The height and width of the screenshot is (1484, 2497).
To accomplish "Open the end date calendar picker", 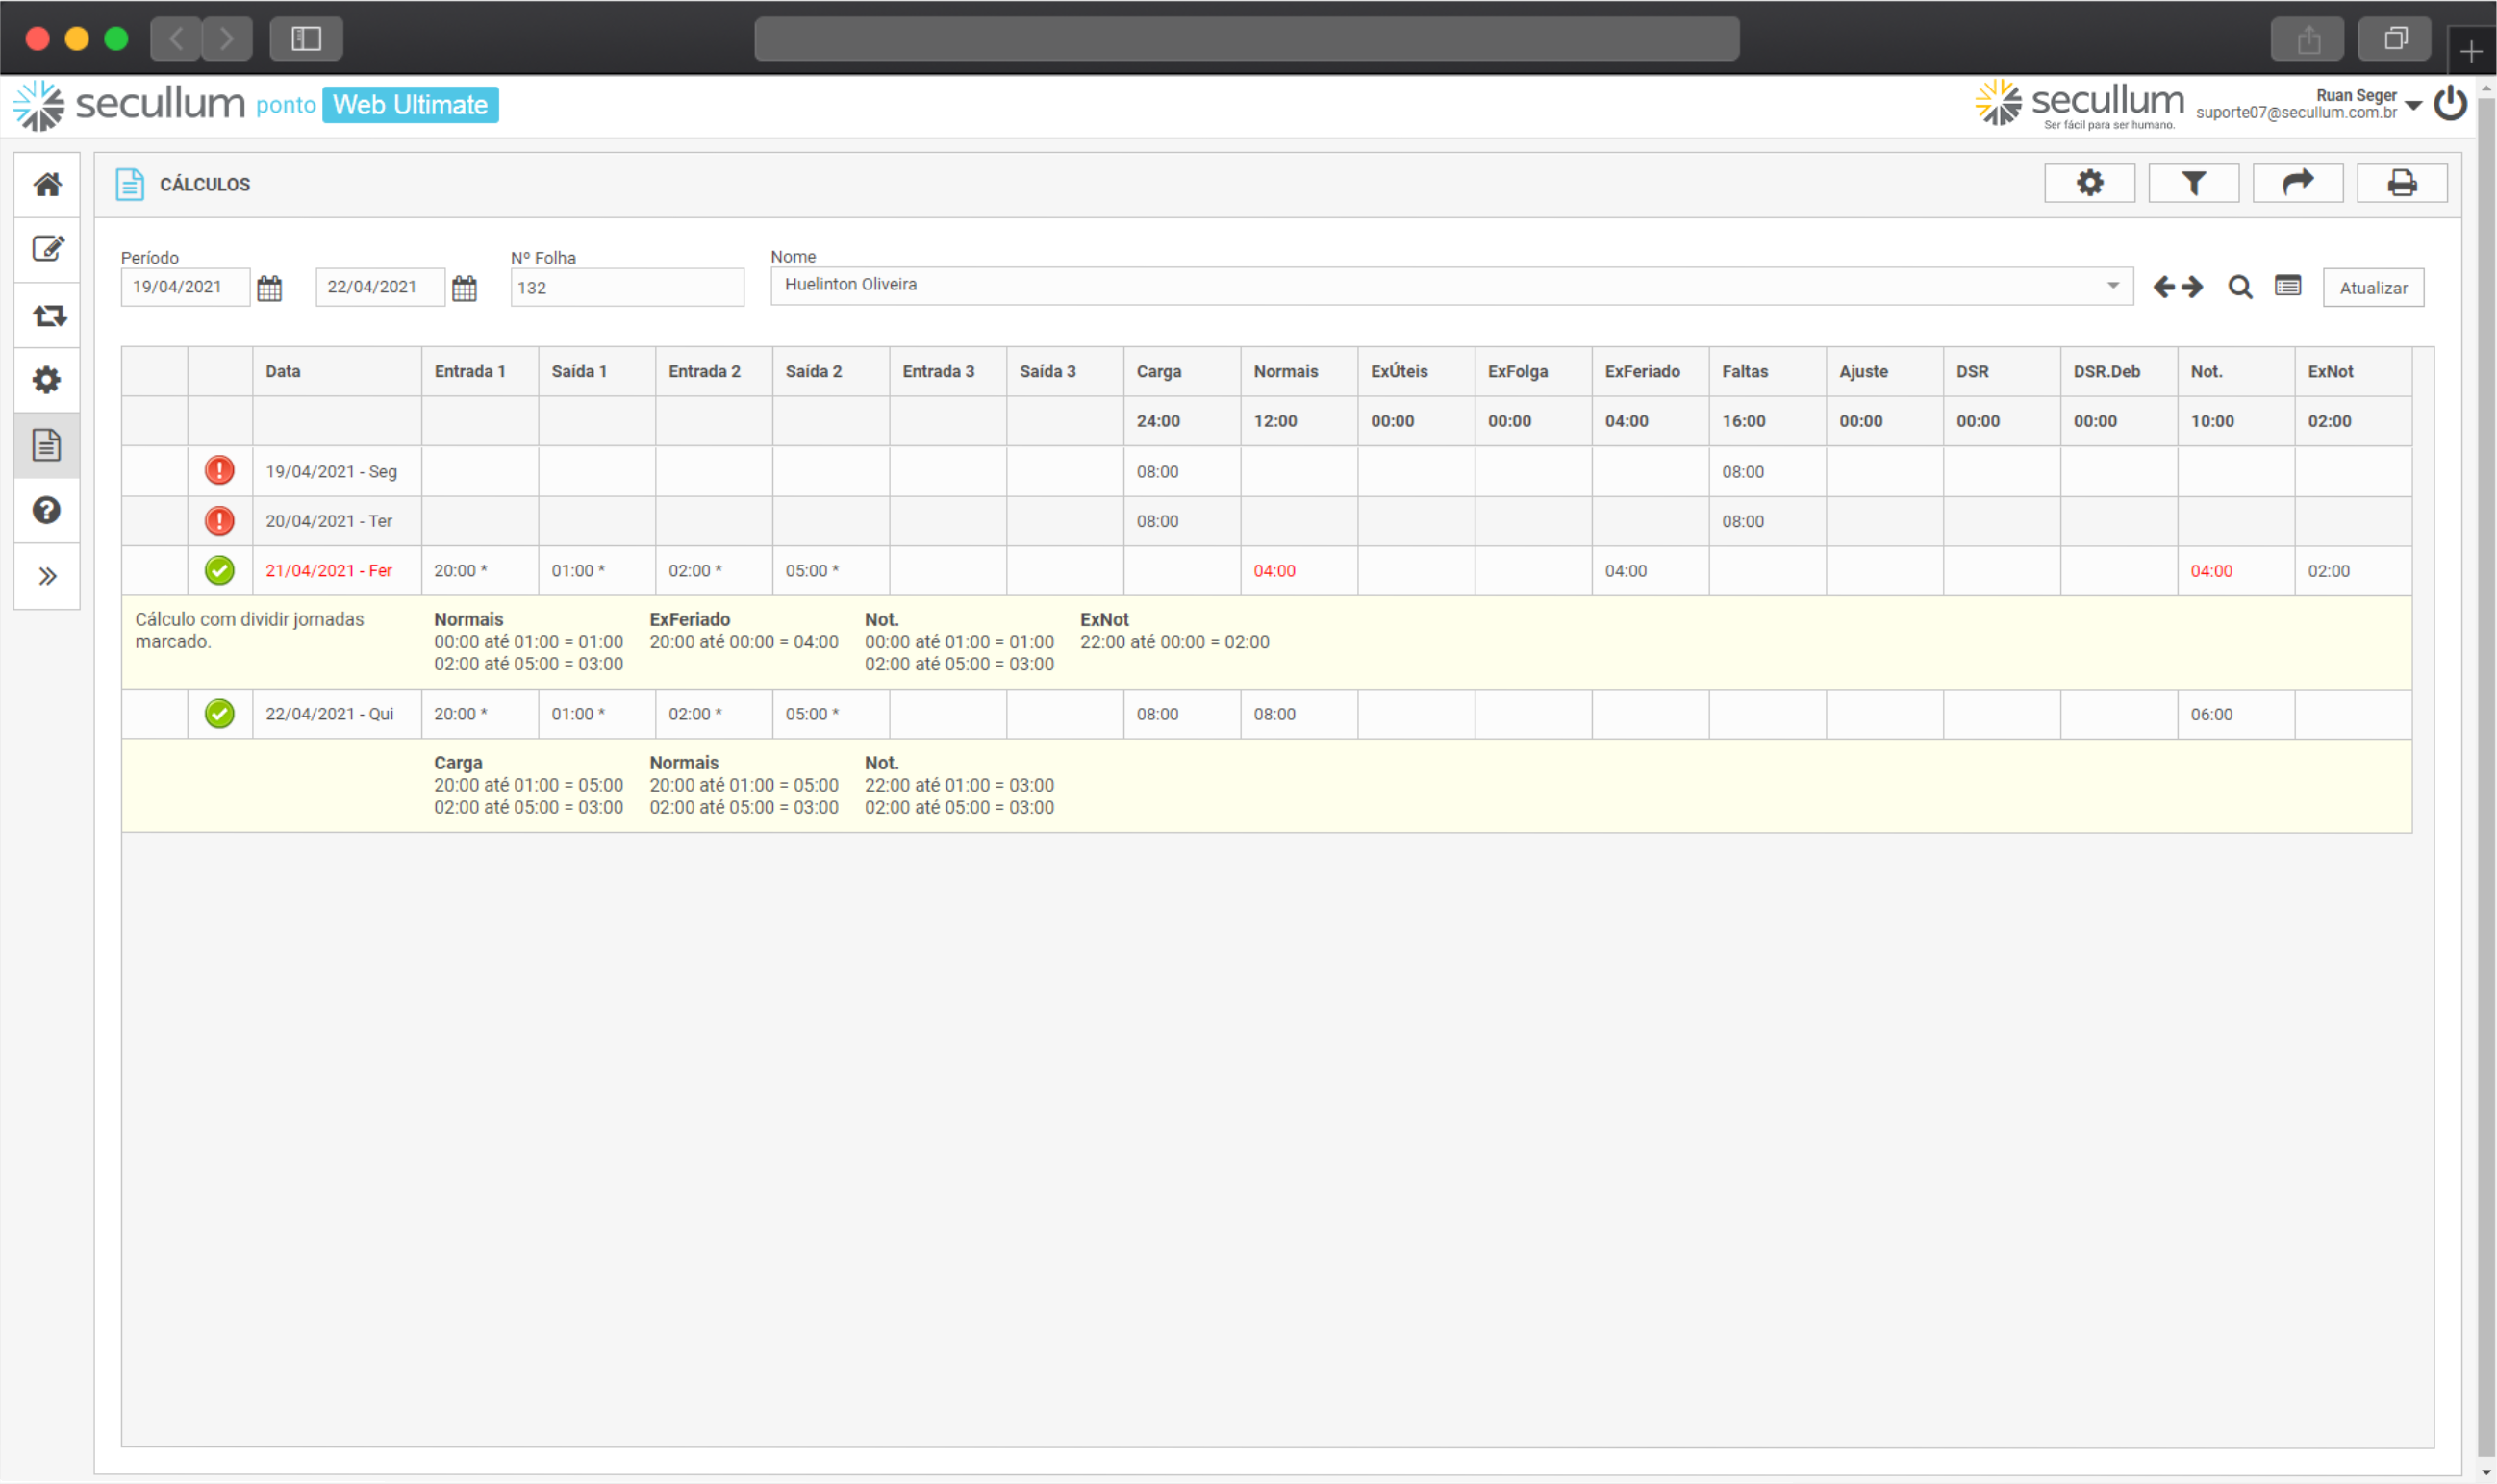I will 464,289.
